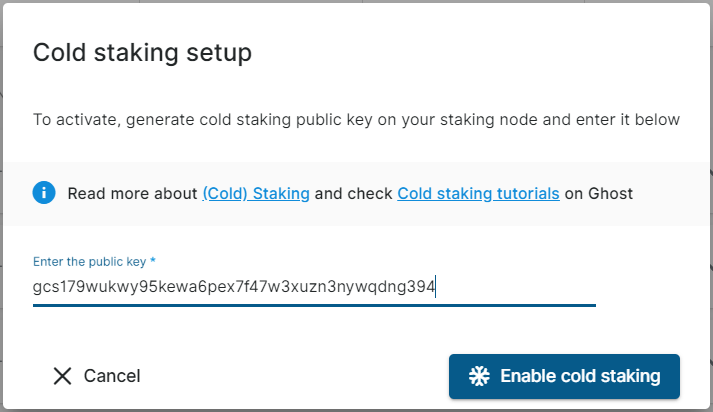Place cursor at end of the public key
Image resolution: width=713 pixels, height=412 pixels.
[x=436, y=287]
